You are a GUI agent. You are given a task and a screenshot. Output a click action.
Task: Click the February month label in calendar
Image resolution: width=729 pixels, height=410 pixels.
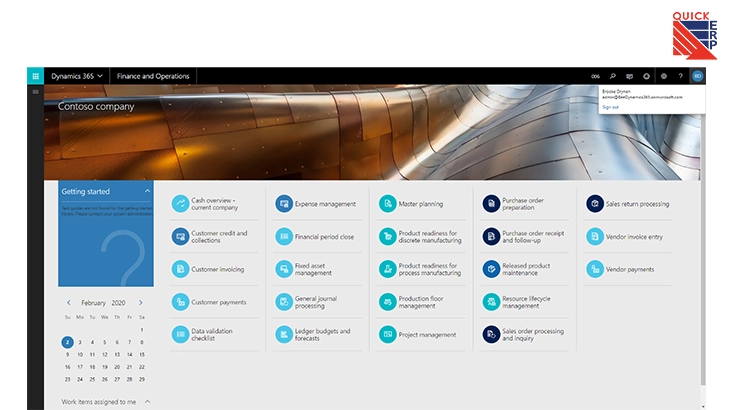pos(93,303)
